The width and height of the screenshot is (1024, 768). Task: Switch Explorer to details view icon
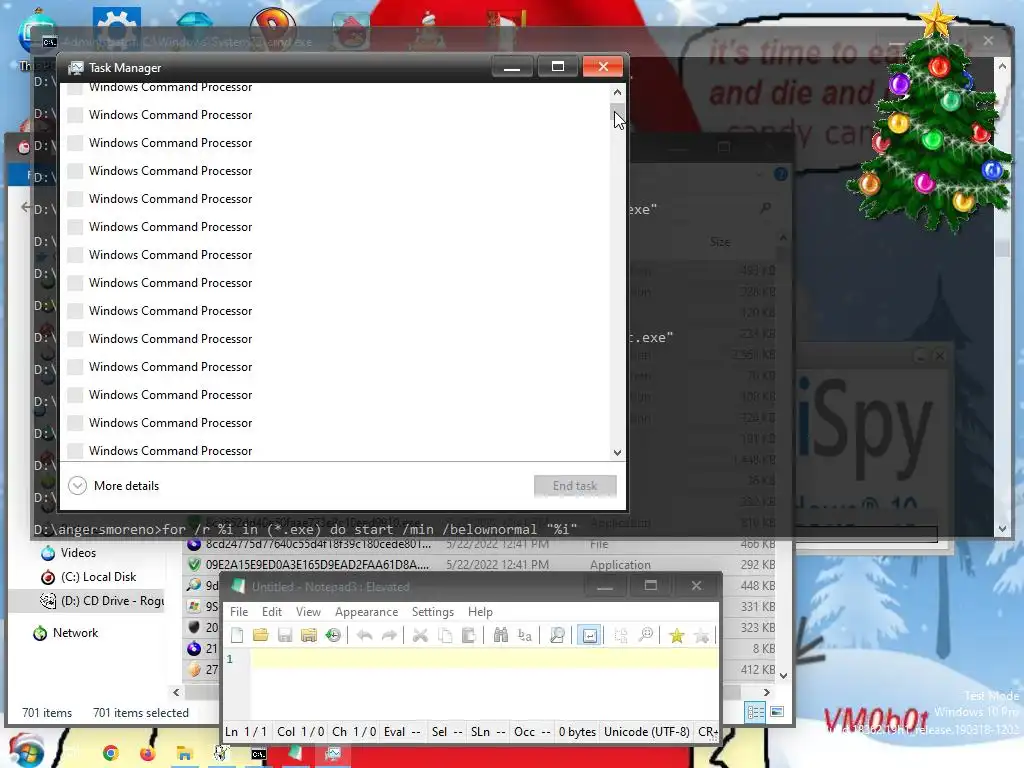pyautogui.click(x=756, y=712)
